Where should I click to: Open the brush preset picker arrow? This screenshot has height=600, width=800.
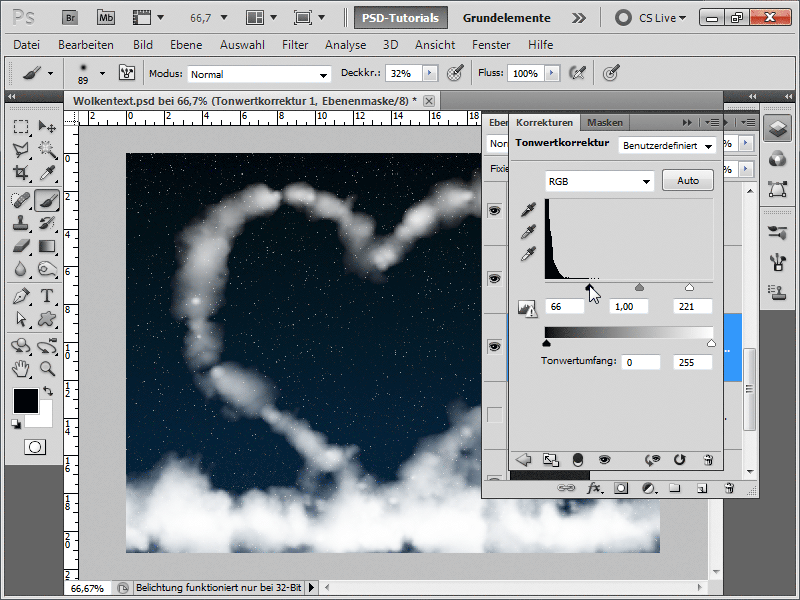pos(102,73)
